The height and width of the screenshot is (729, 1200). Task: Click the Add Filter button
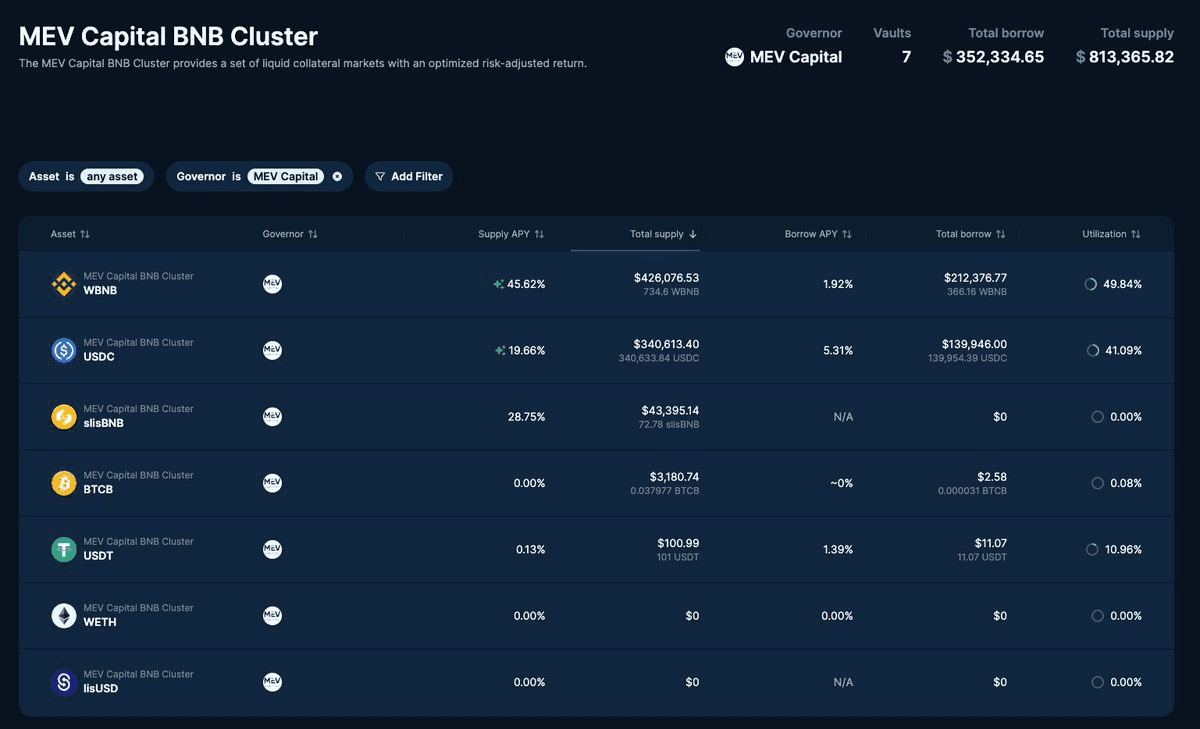point(409,176)
